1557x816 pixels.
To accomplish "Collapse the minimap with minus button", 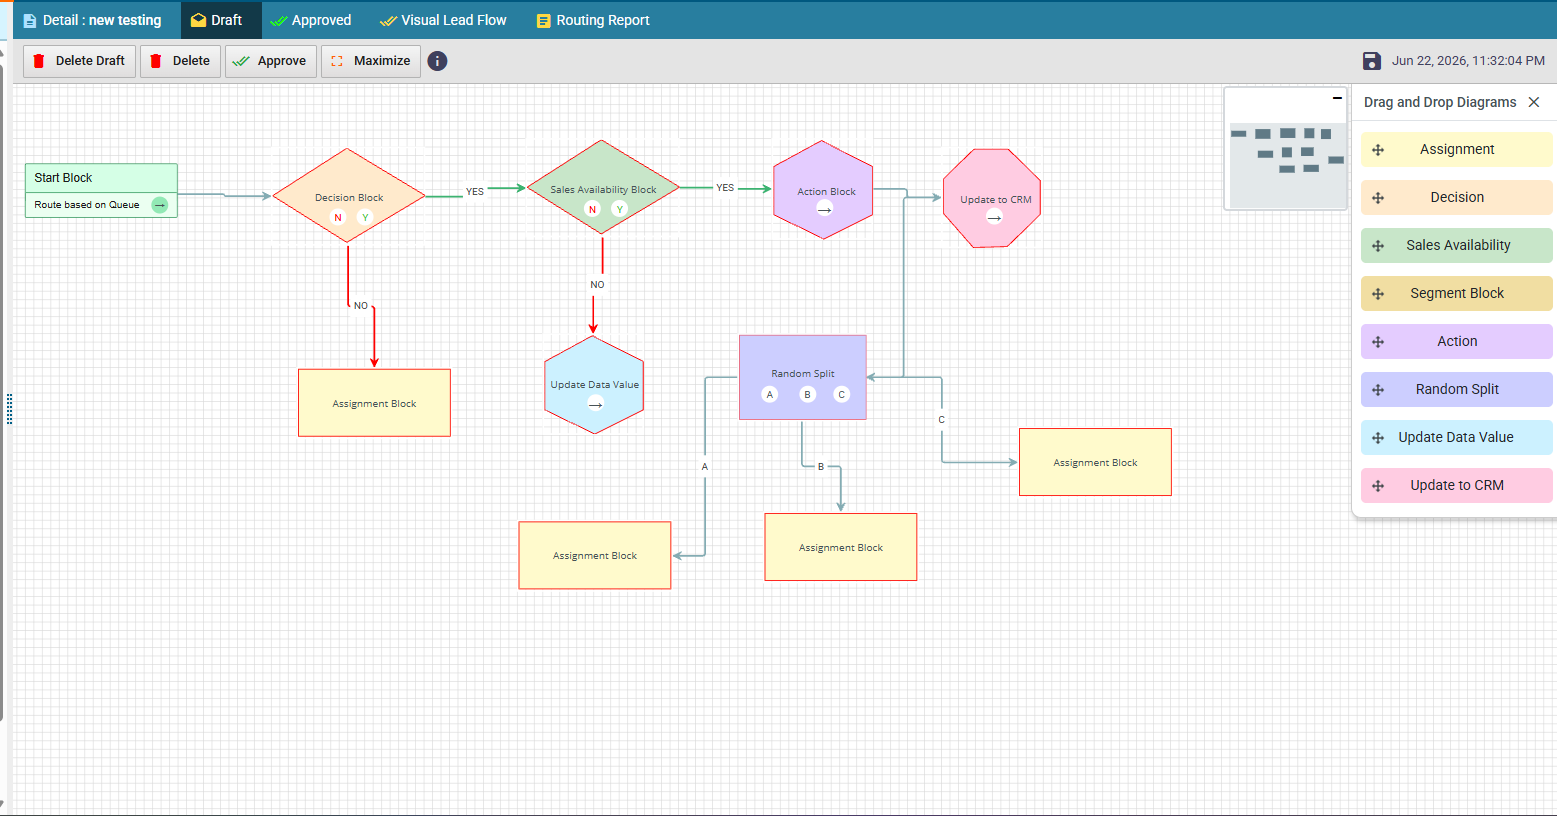I will click(1337, 98).
